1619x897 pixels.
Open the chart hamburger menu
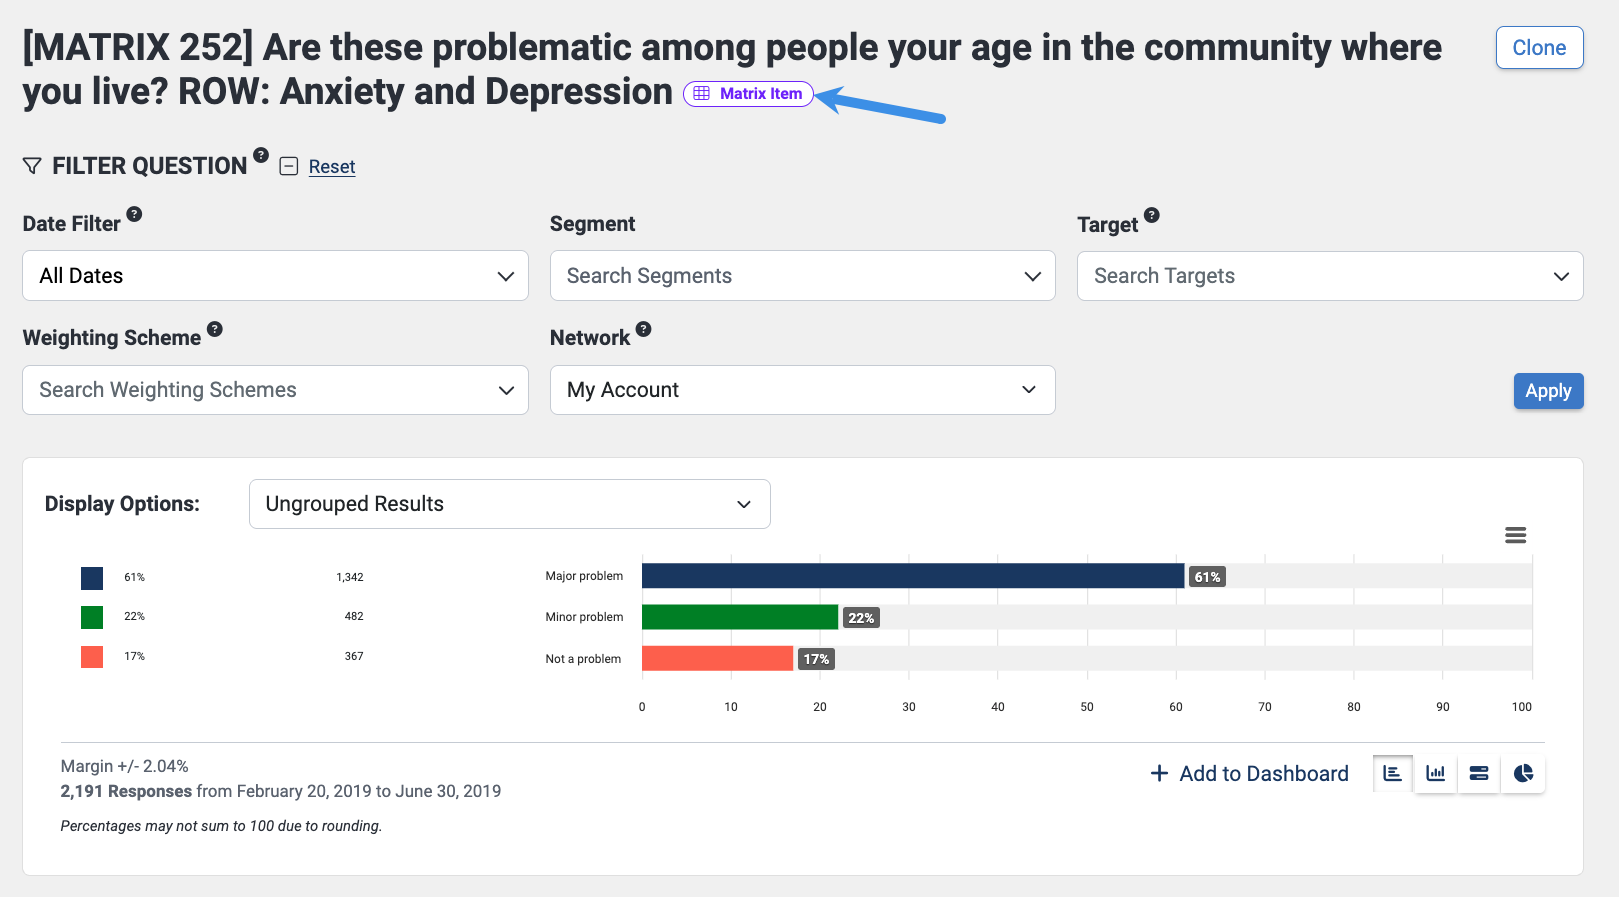point(1515,535)
